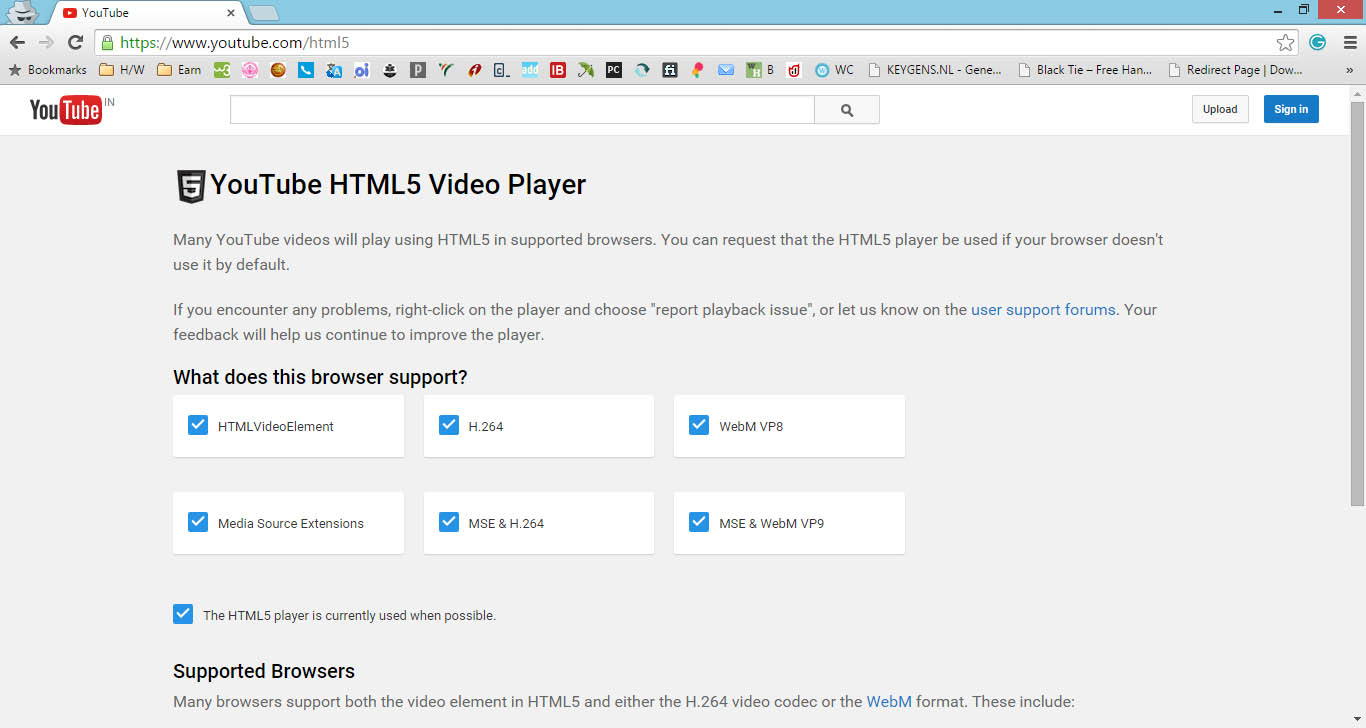The height and width of the screenshot is (728, 1366).
Task: Toggle the MSE & WebM VP9 checkbox
Action: (x=699, y=523)
